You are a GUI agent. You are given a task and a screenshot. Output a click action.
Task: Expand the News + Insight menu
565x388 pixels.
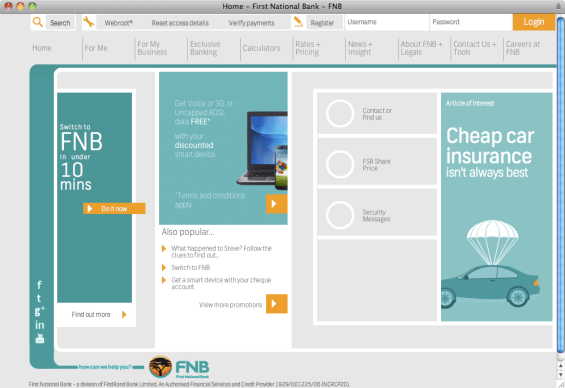point(360,48)
